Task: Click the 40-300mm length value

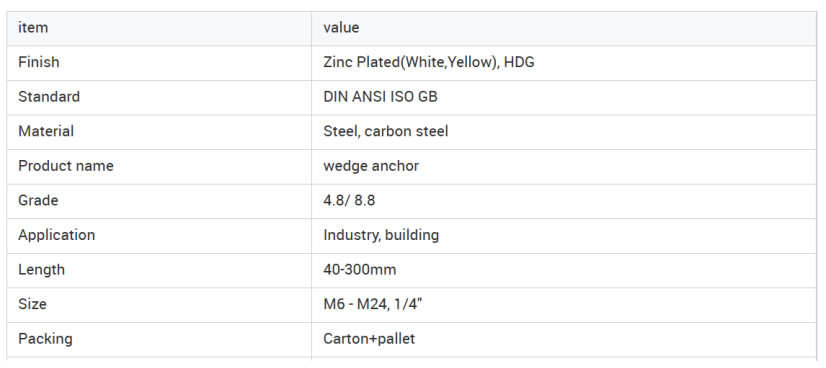Action: click(359, 270)
